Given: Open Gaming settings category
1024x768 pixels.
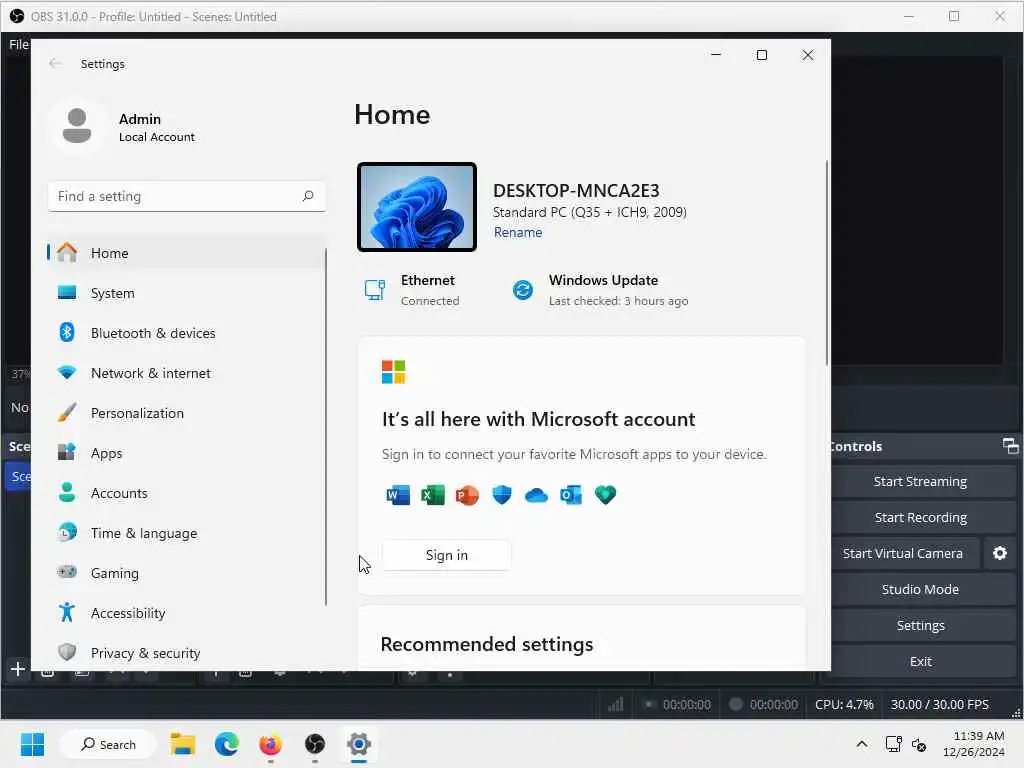Looking at the screenshot, I should point(186,573).
